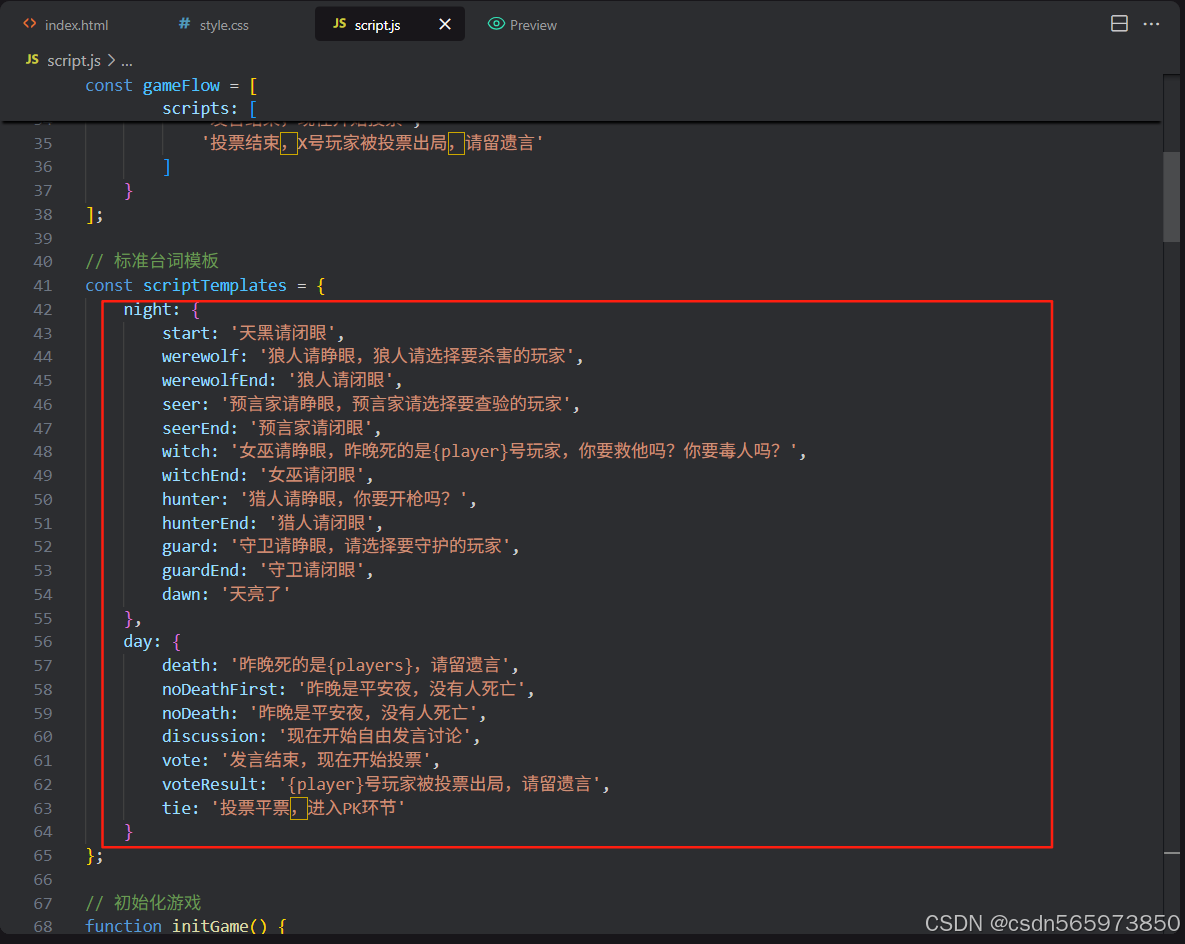Click the 'vote:' key on line 61

(186, 761)
